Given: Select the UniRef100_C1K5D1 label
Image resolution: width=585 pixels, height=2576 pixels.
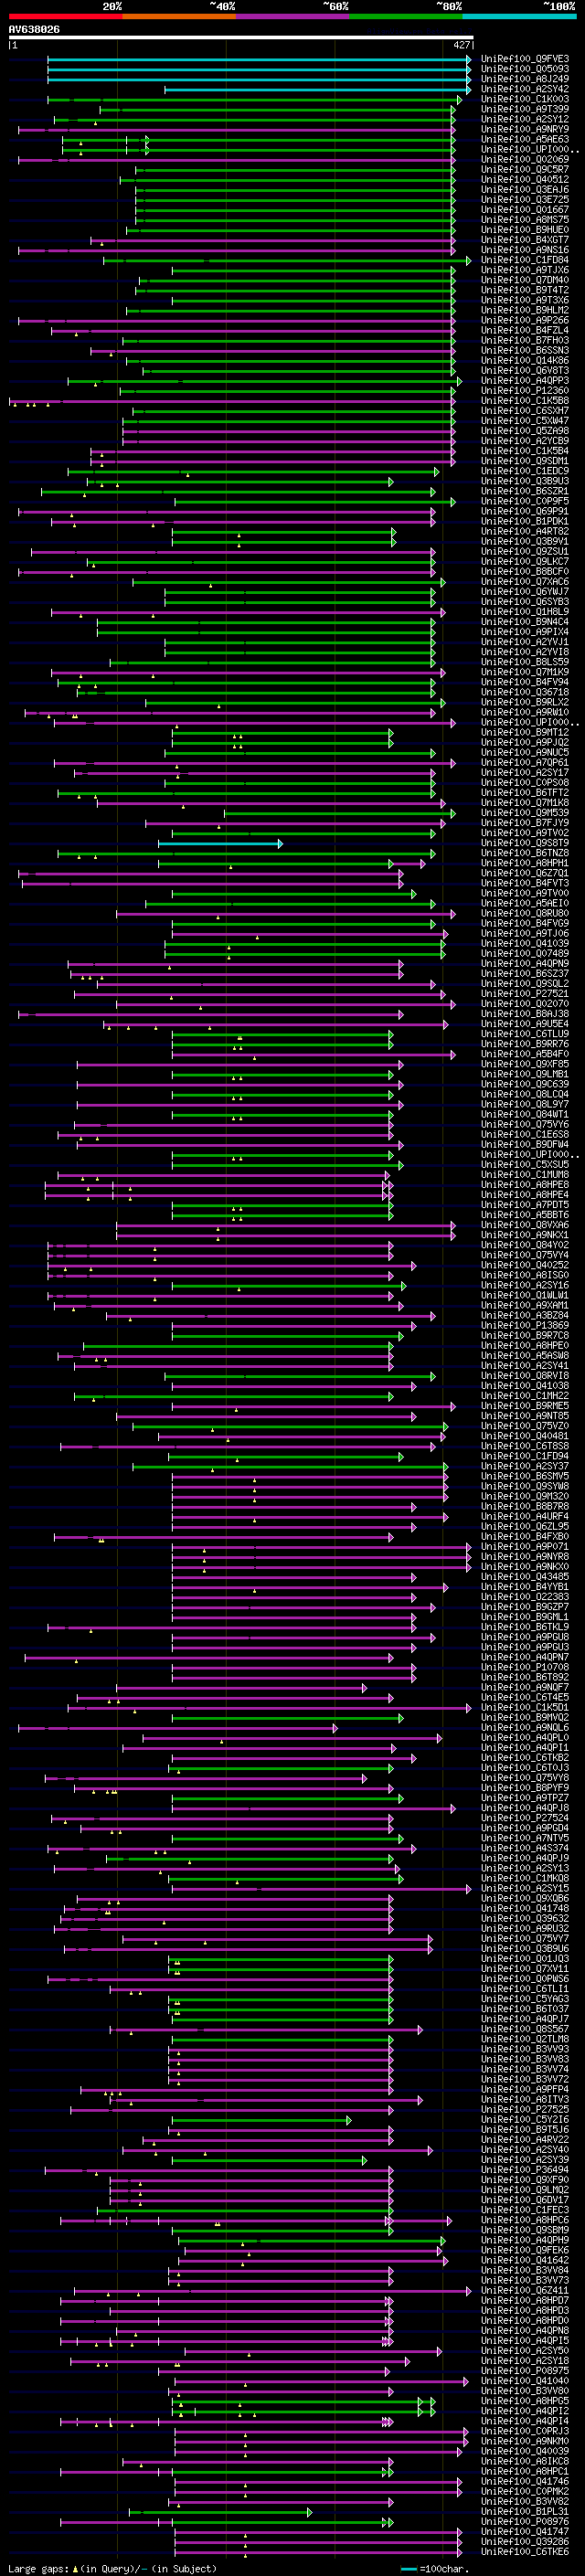Looking at the screenshot, I should 525,1707.
